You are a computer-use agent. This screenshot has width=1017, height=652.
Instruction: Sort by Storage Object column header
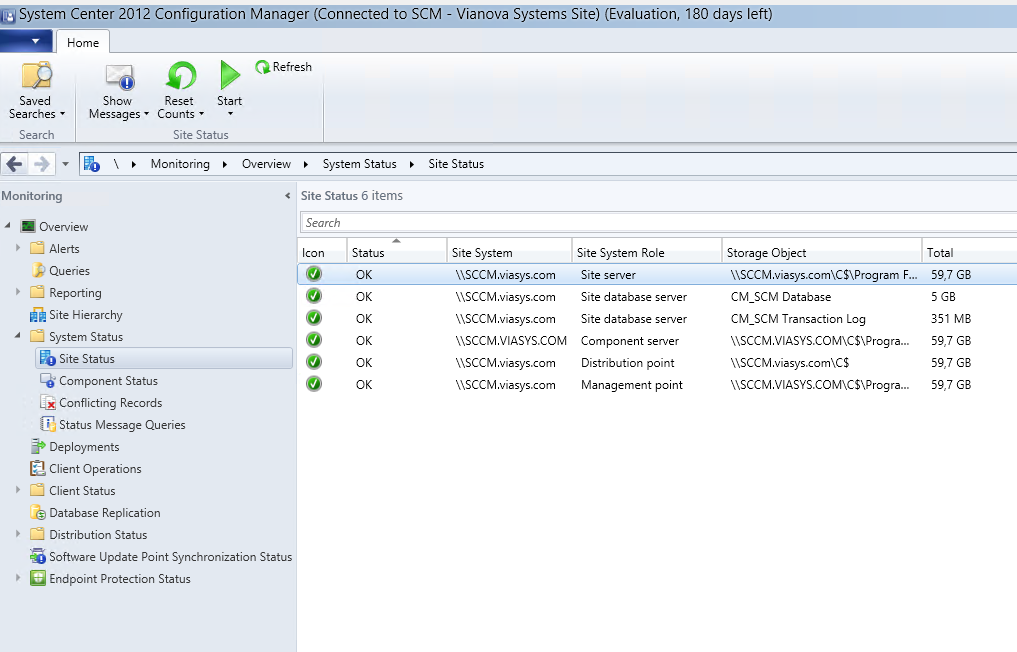821,252
